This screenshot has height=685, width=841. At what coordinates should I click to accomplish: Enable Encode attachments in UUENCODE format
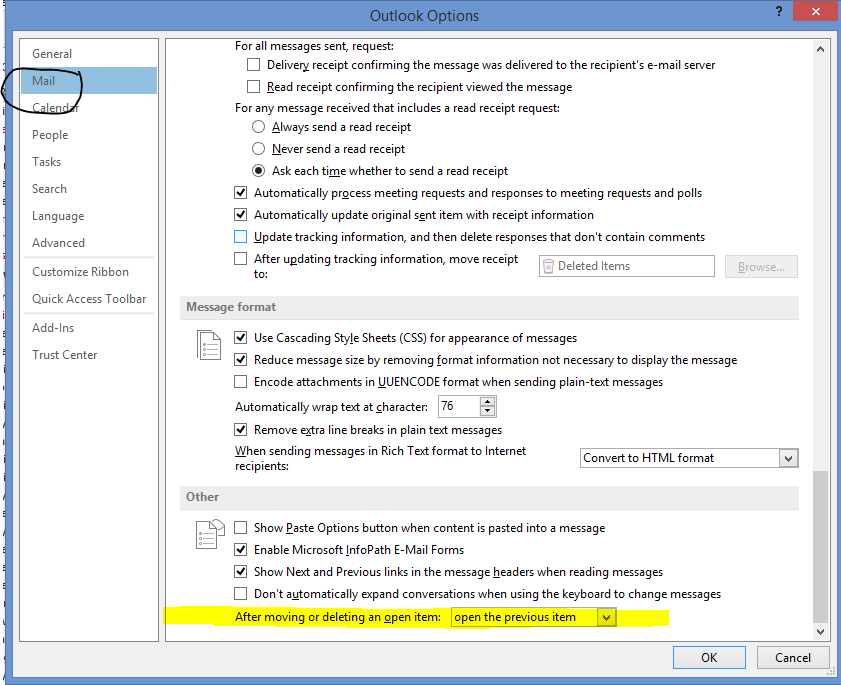(x=241, y=382)
